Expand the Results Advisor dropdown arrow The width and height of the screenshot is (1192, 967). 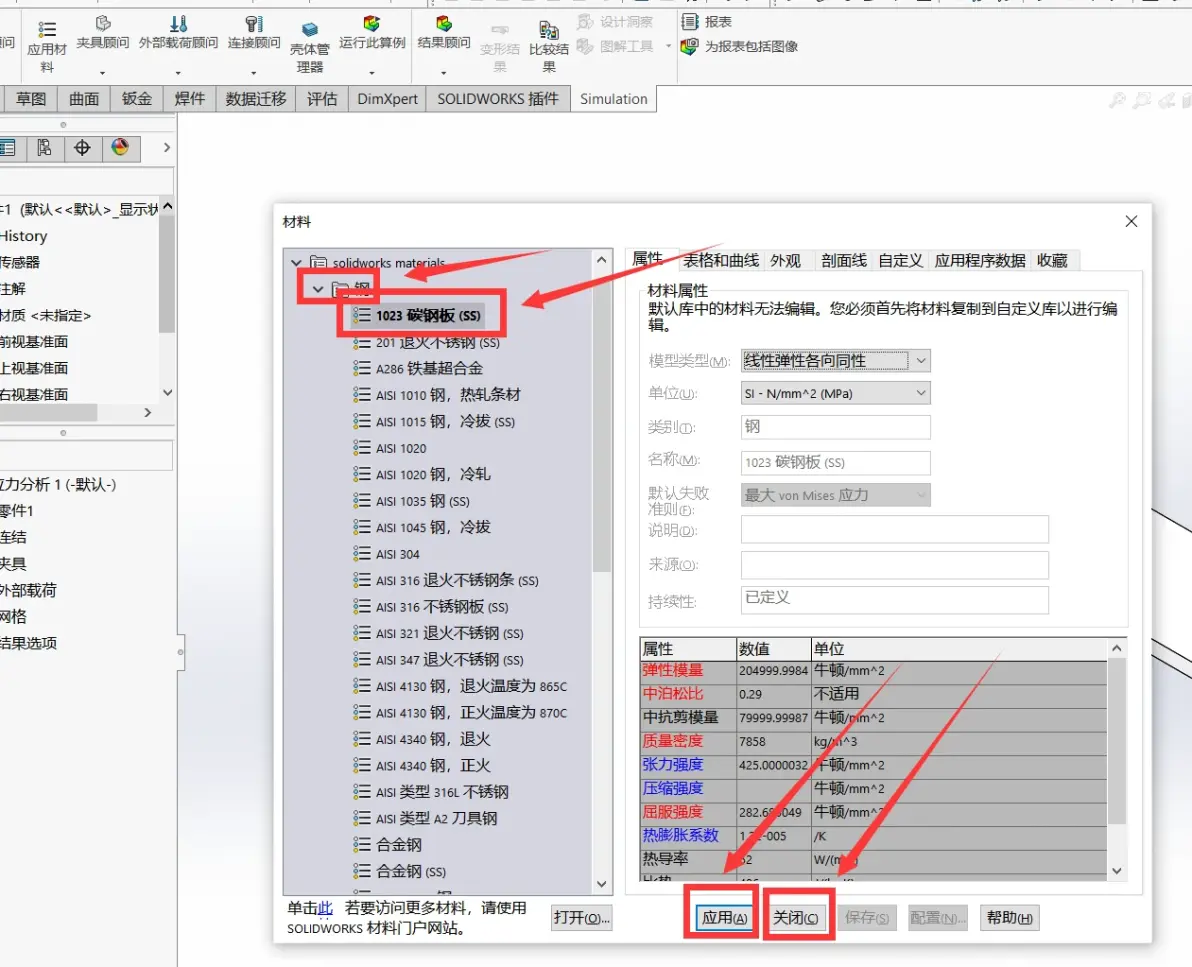(444, 73)
